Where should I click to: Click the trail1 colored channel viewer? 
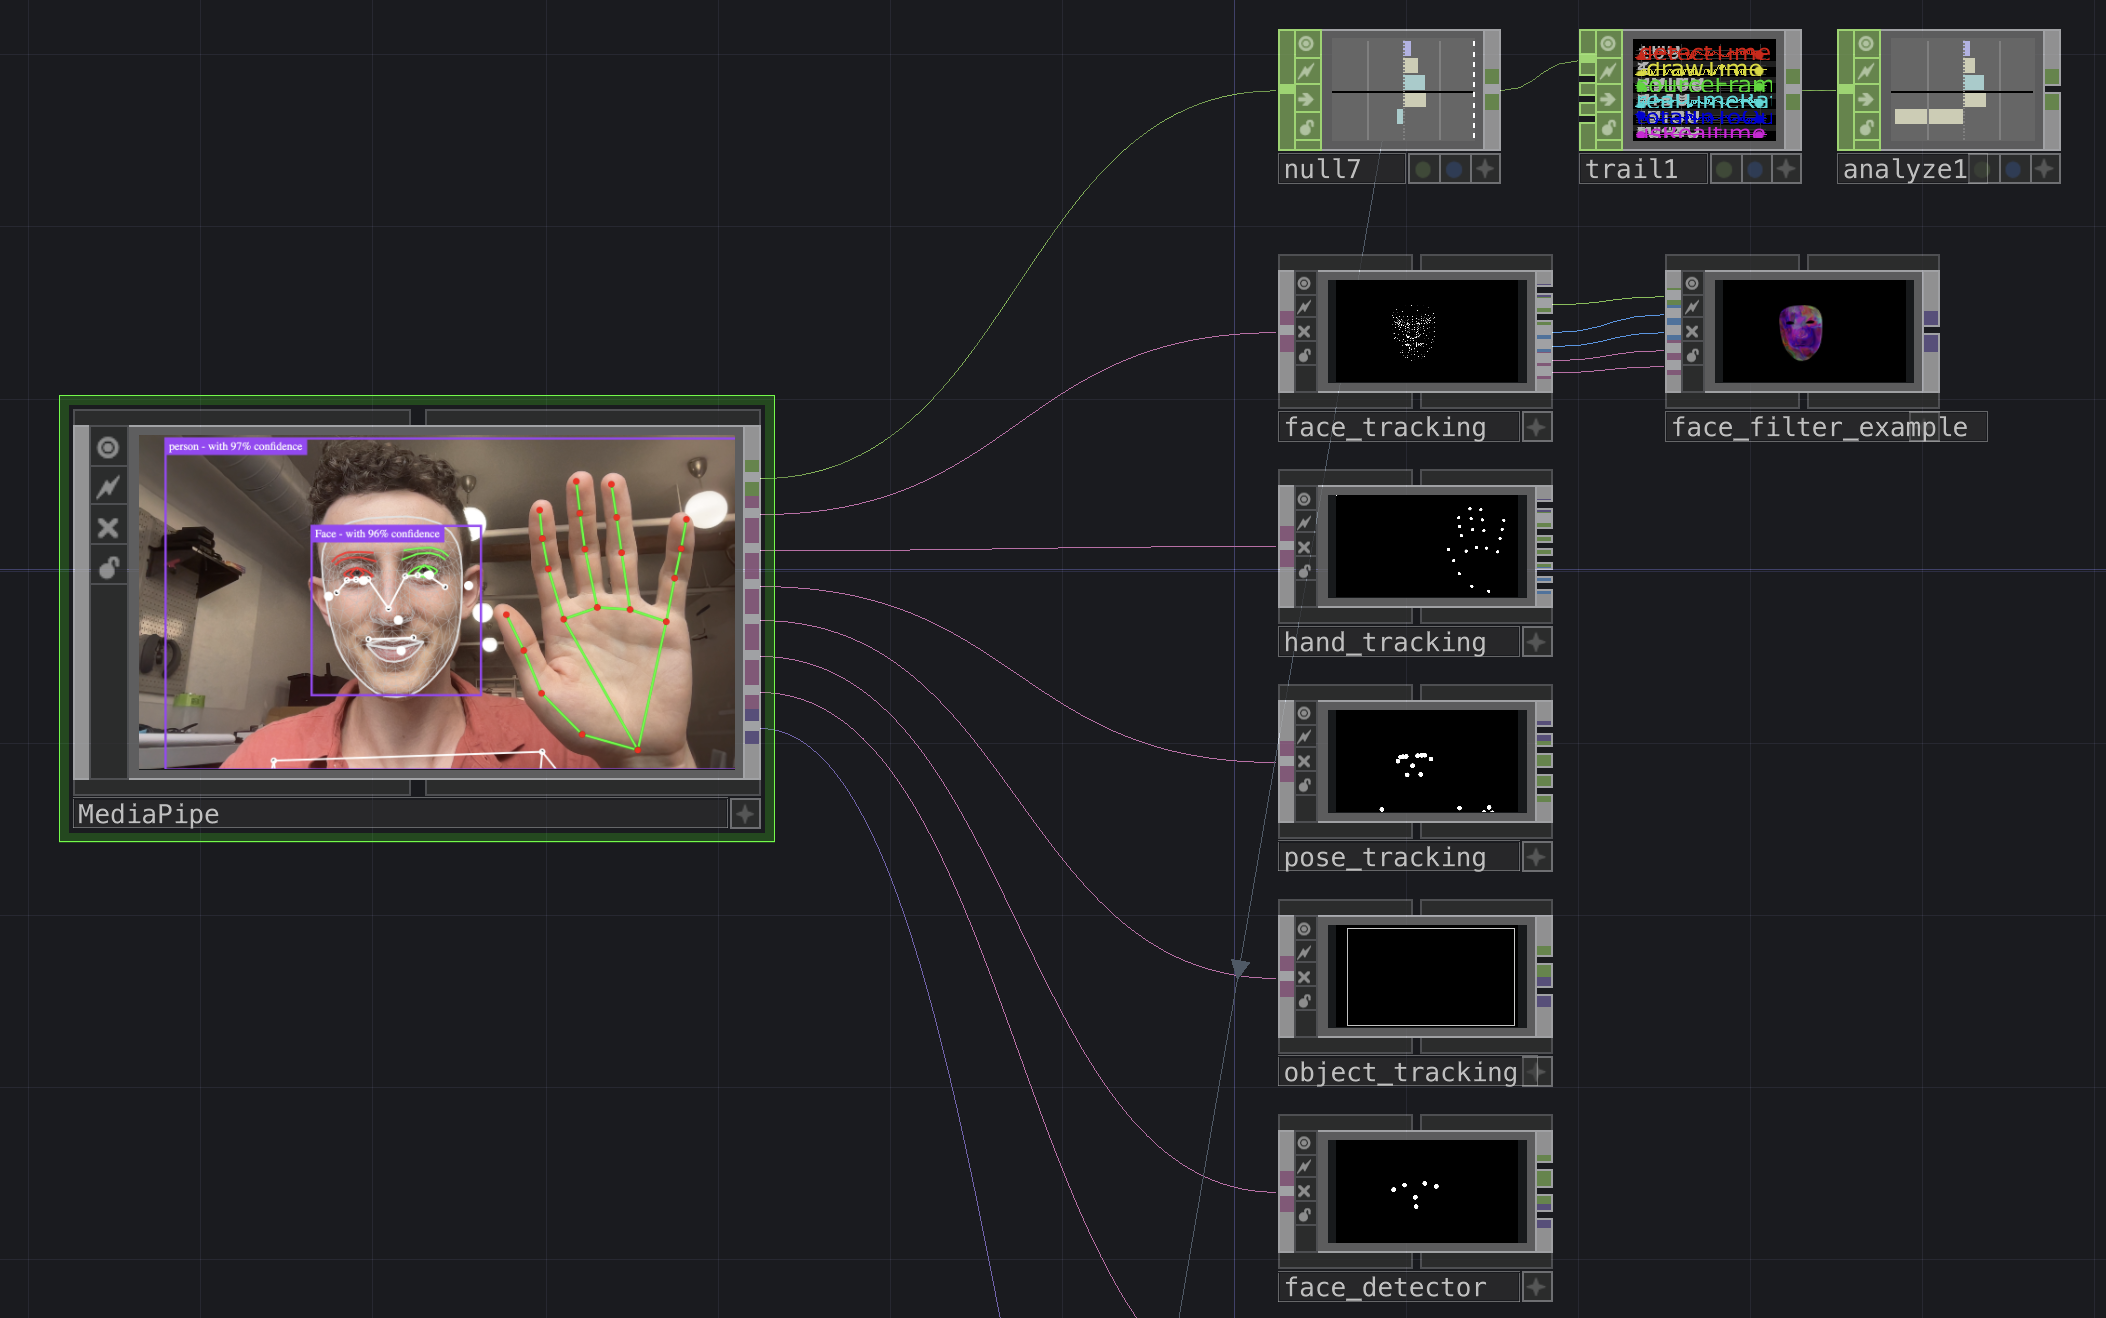[1704, 90]
